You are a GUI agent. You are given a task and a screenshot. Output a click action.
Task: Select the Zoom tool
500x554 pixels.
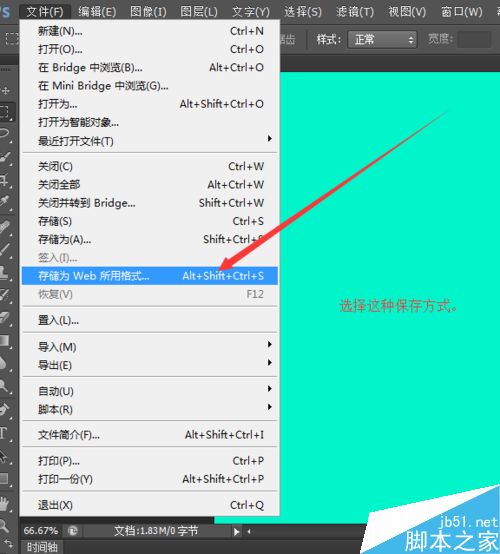pos(5,526)
